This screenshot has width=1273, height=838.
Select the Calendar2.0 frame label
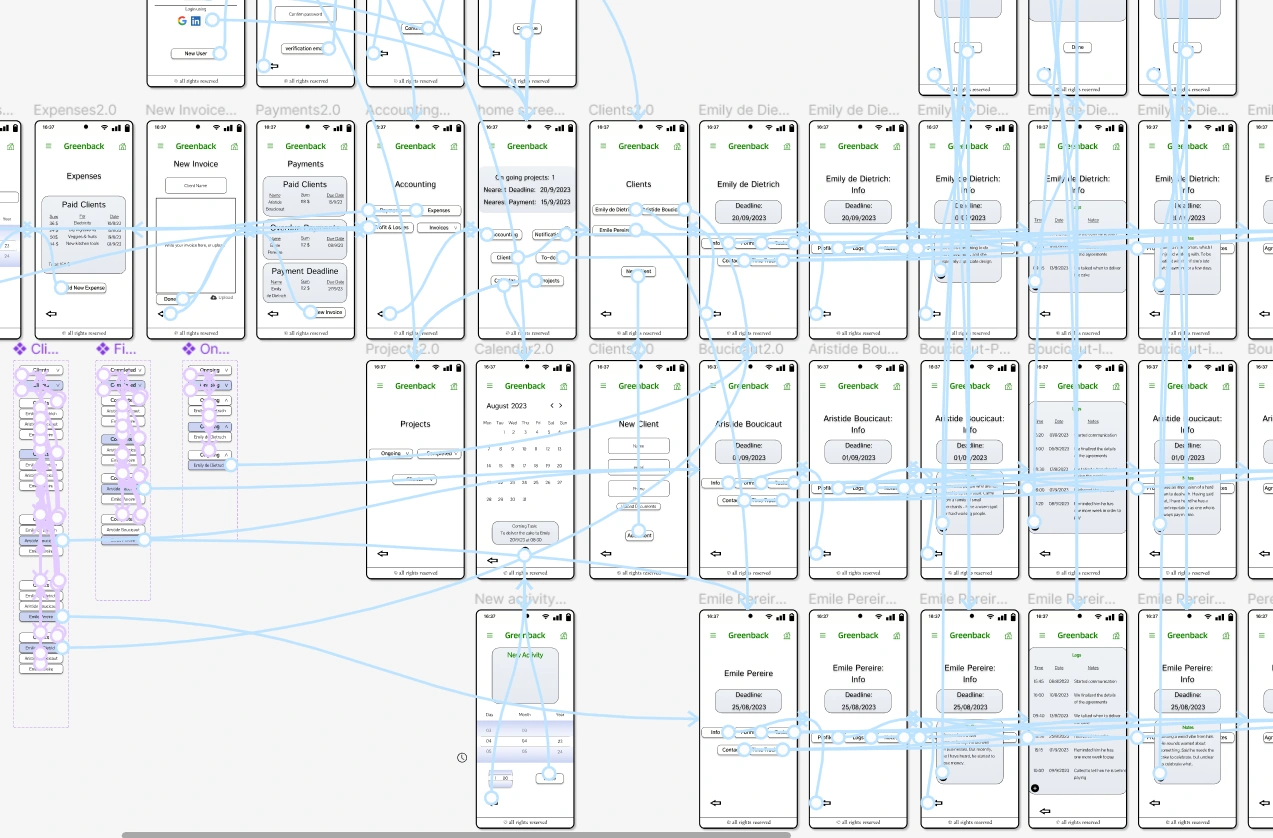514,349
